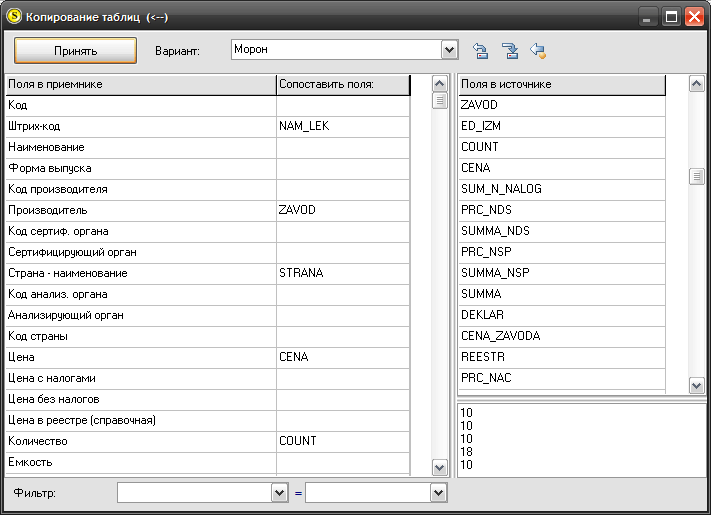The image size is (711, 515).
Task: Select ZAVOD in the source fields list
Action: click(562, 106)
